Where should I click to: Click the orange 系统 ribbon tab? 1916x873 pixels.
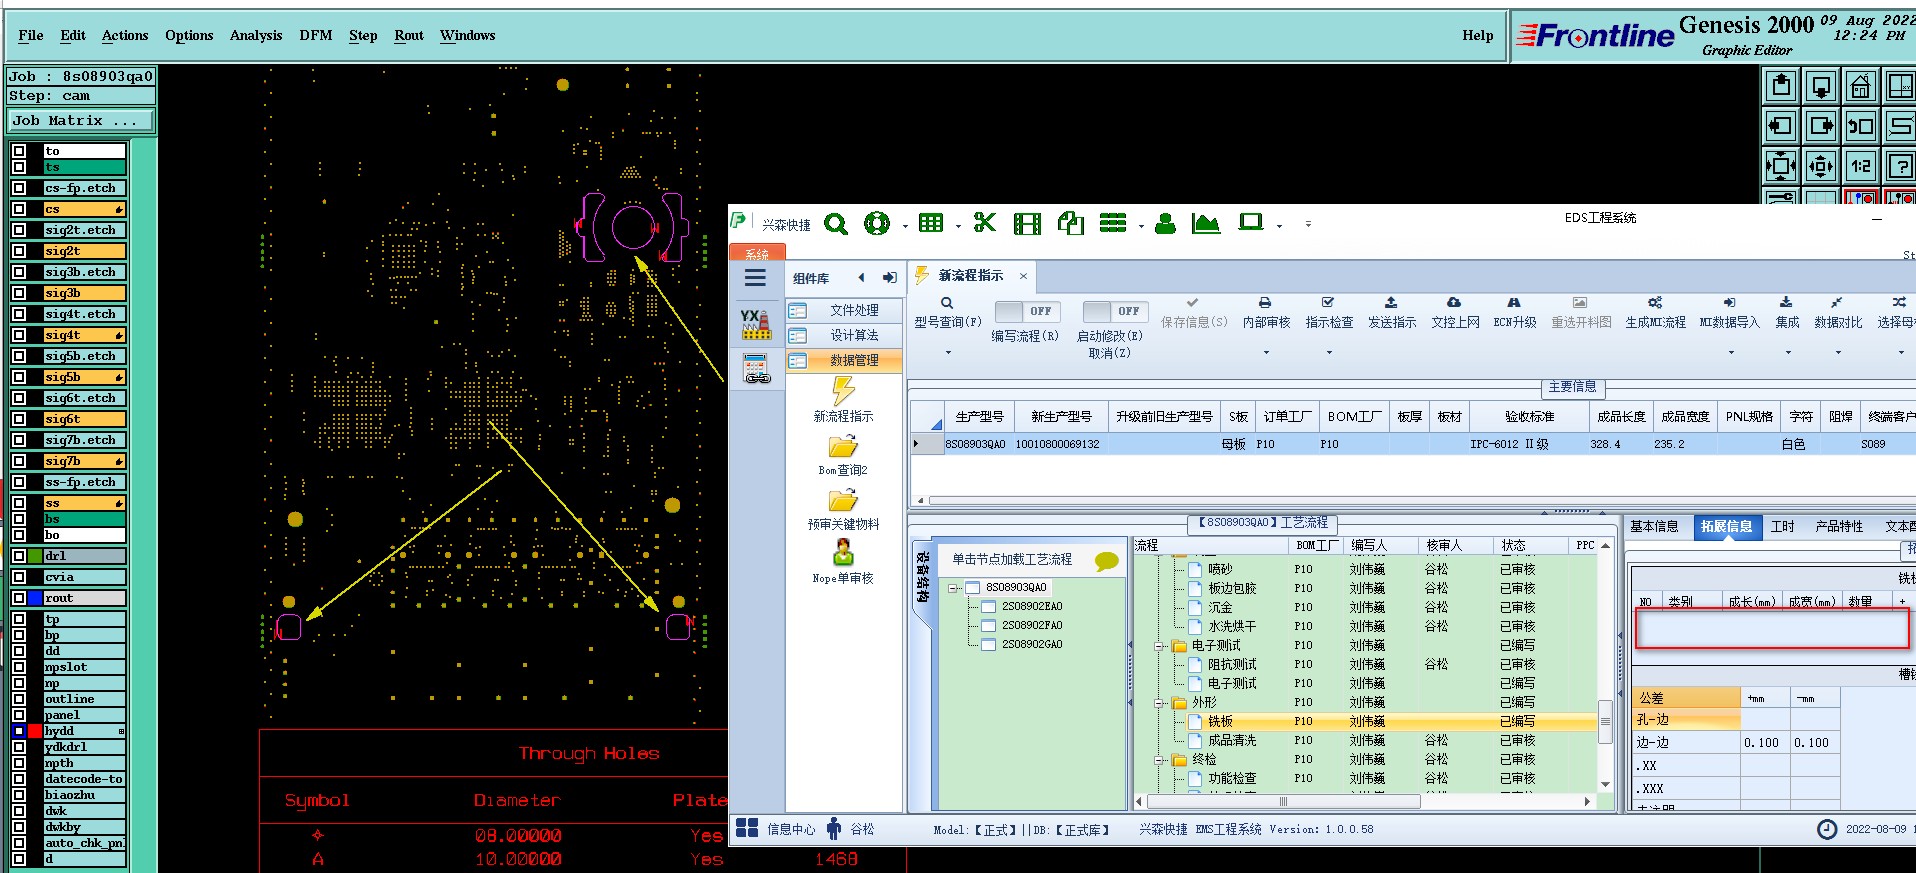click(x=757, y=253)
